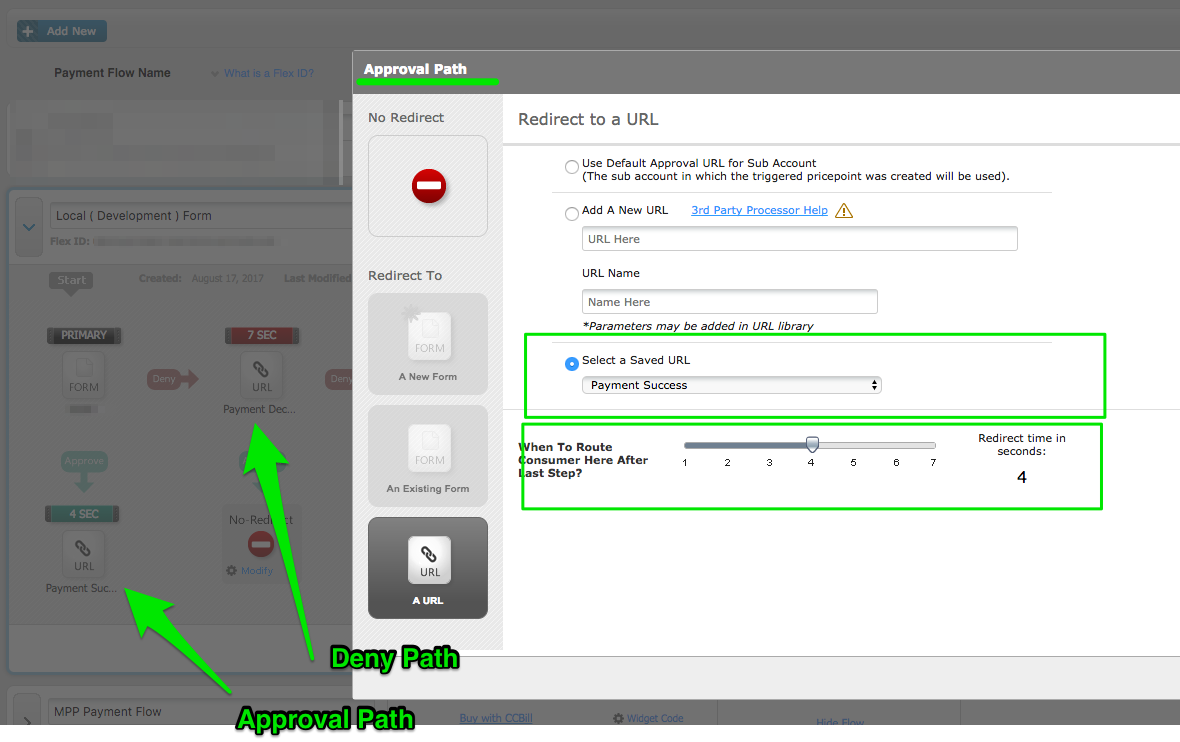This screenshot has width=1180, height=742.
Task: Select the Add A New URL radio
Action: (572, 214)
